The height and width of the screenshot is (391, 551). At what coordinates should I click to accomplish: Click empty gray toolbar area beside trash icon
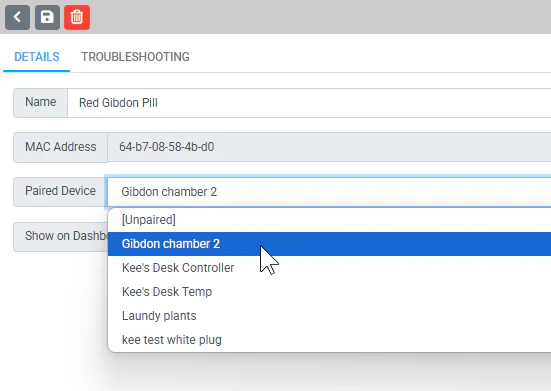point(316,17)
